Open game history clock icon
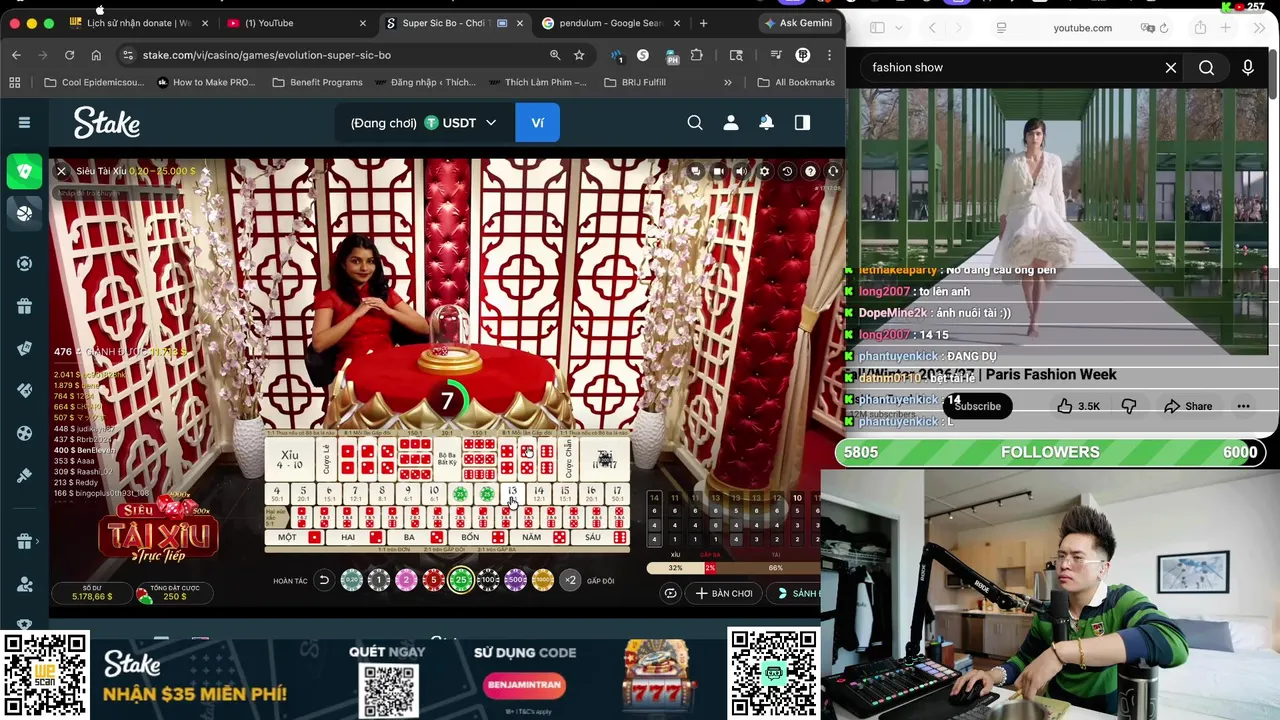This screenshot has width=1280, height=720. pos(787,171)
